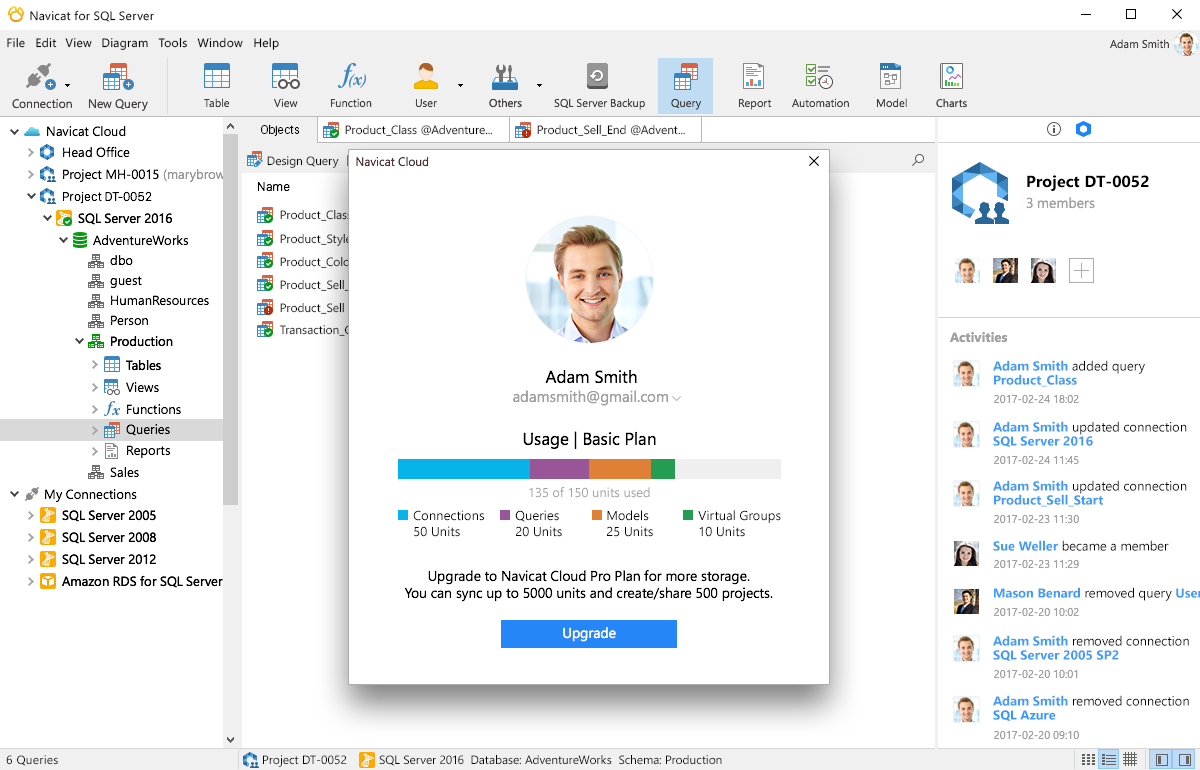Collapse the My Connections group

click(x=14, y=494)
